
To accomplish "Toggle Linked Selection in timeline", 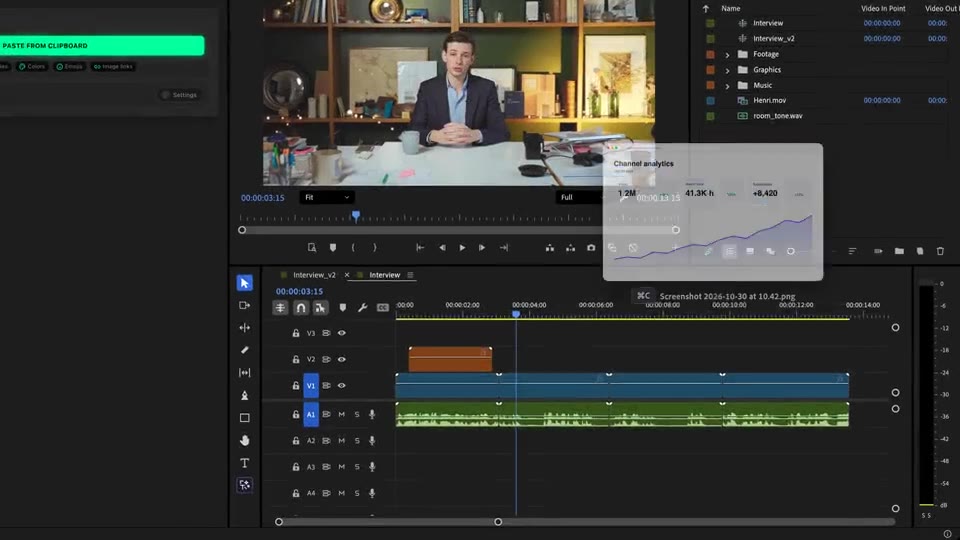I will point(320,308).
